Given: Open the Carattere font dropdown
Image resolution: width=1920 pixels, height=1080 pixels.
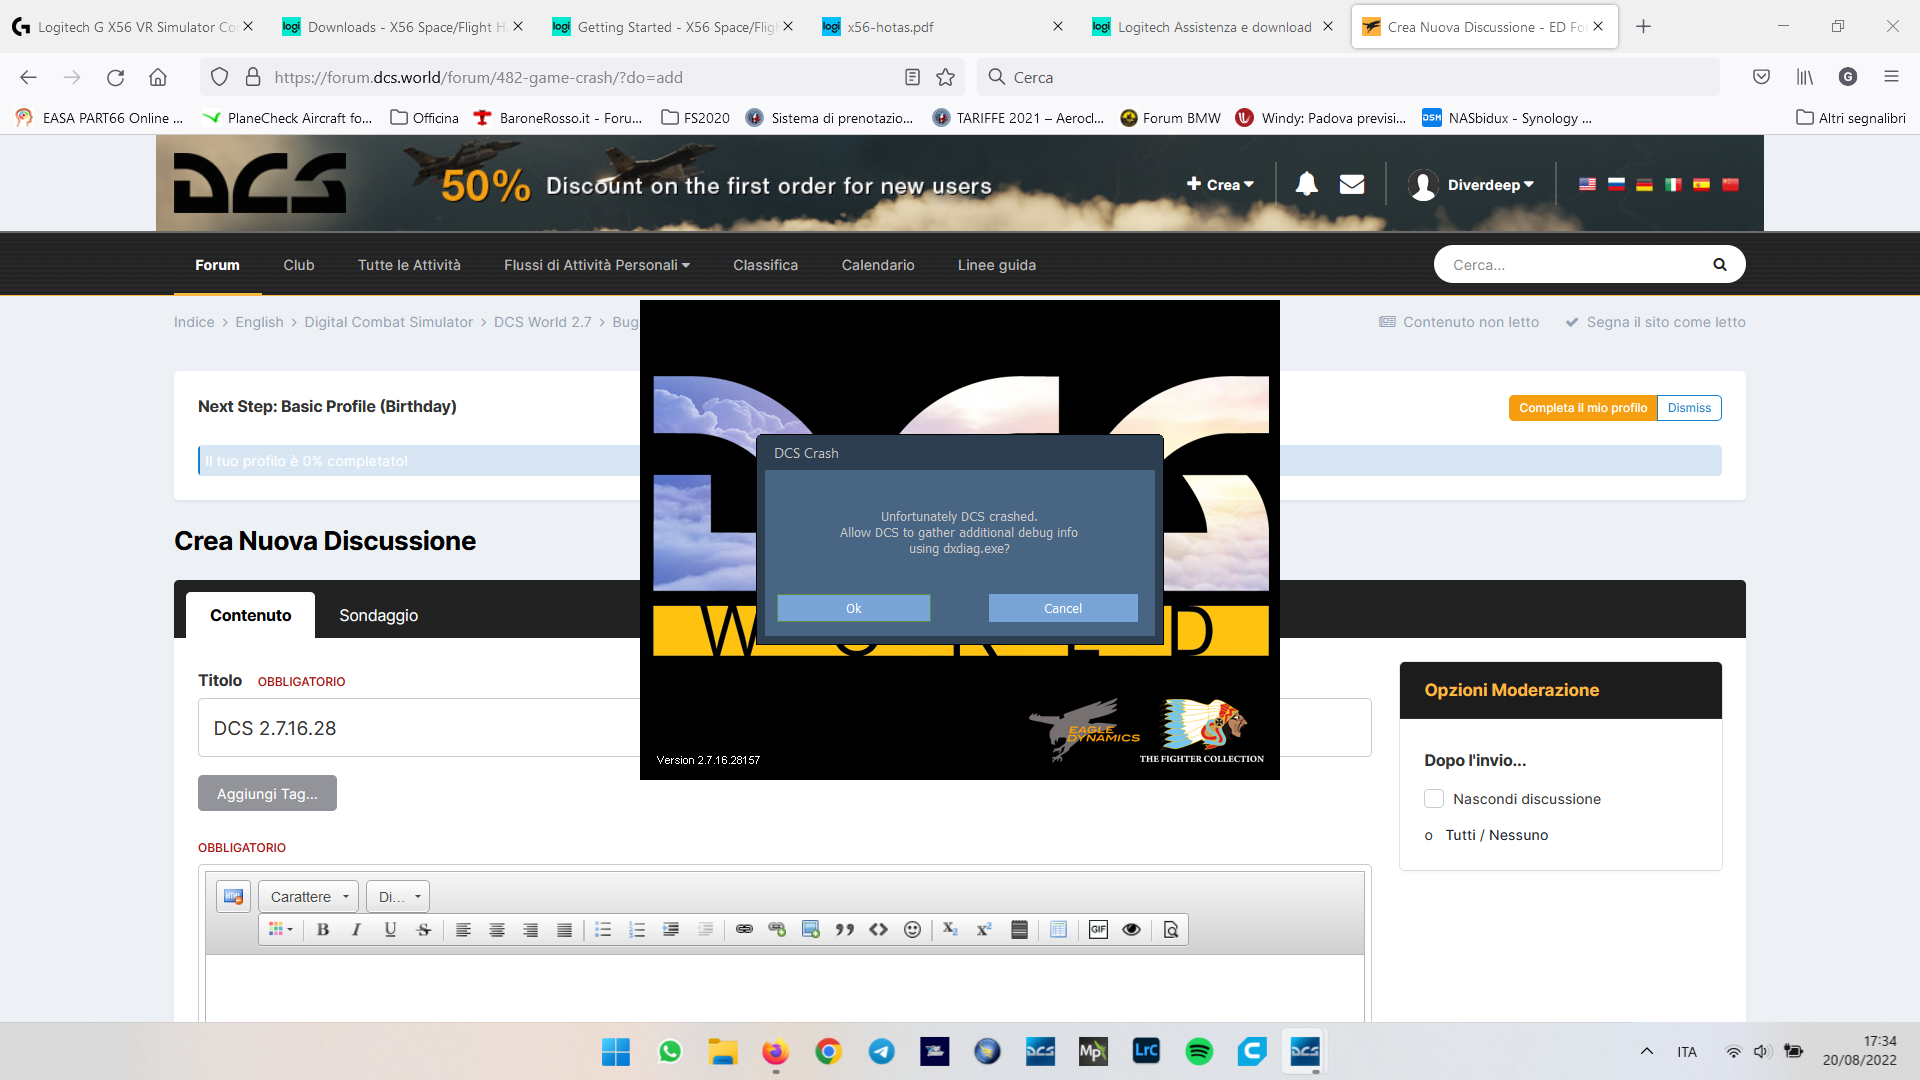Looking at the screenshot, I should coord(309,897).
